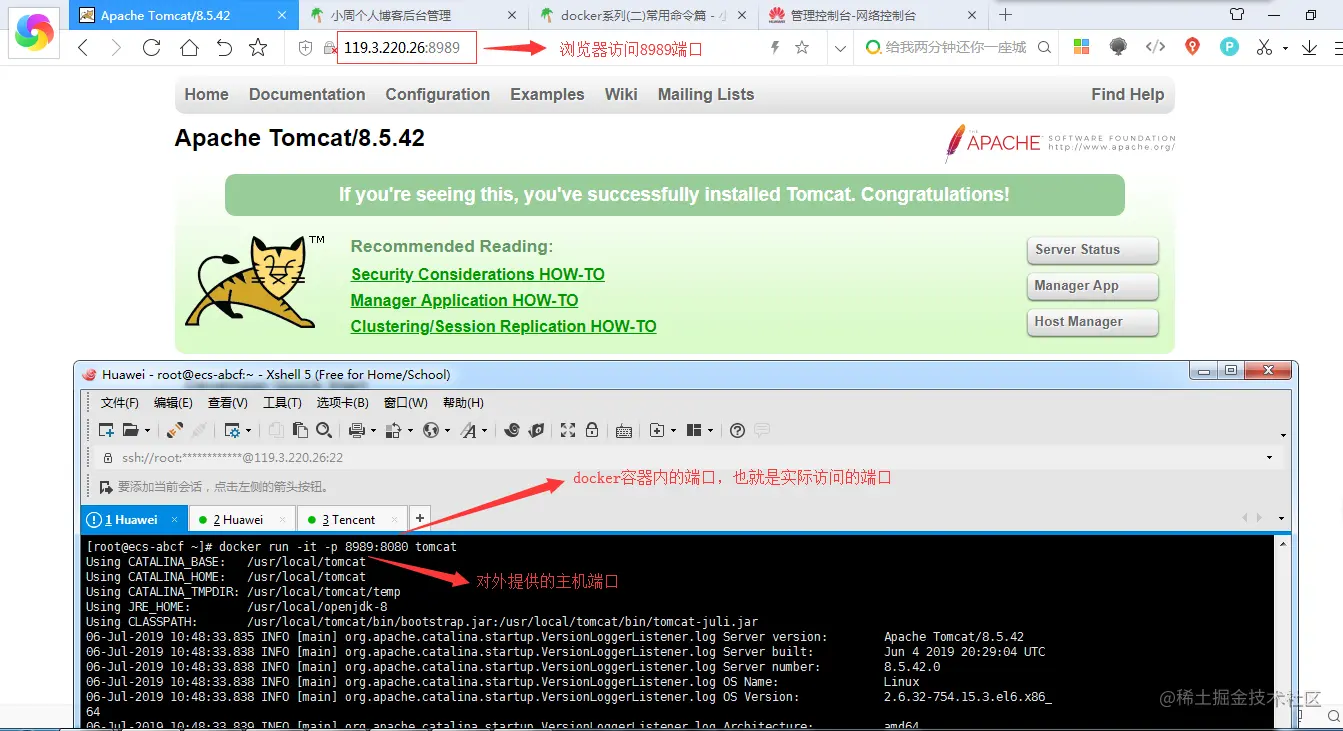Click Xshell lock screen icon
The image size is (1343, 731).
[x=592, y=430]
